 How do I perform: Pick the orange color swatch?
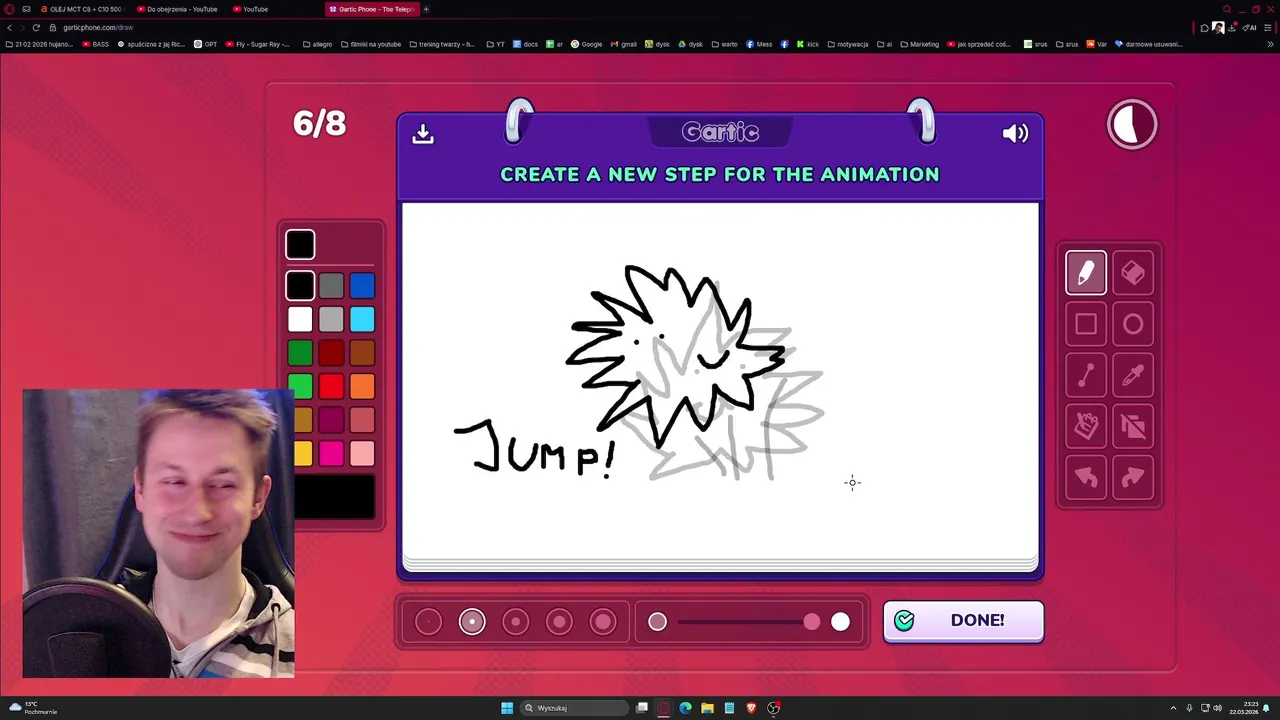pos(362,386)
